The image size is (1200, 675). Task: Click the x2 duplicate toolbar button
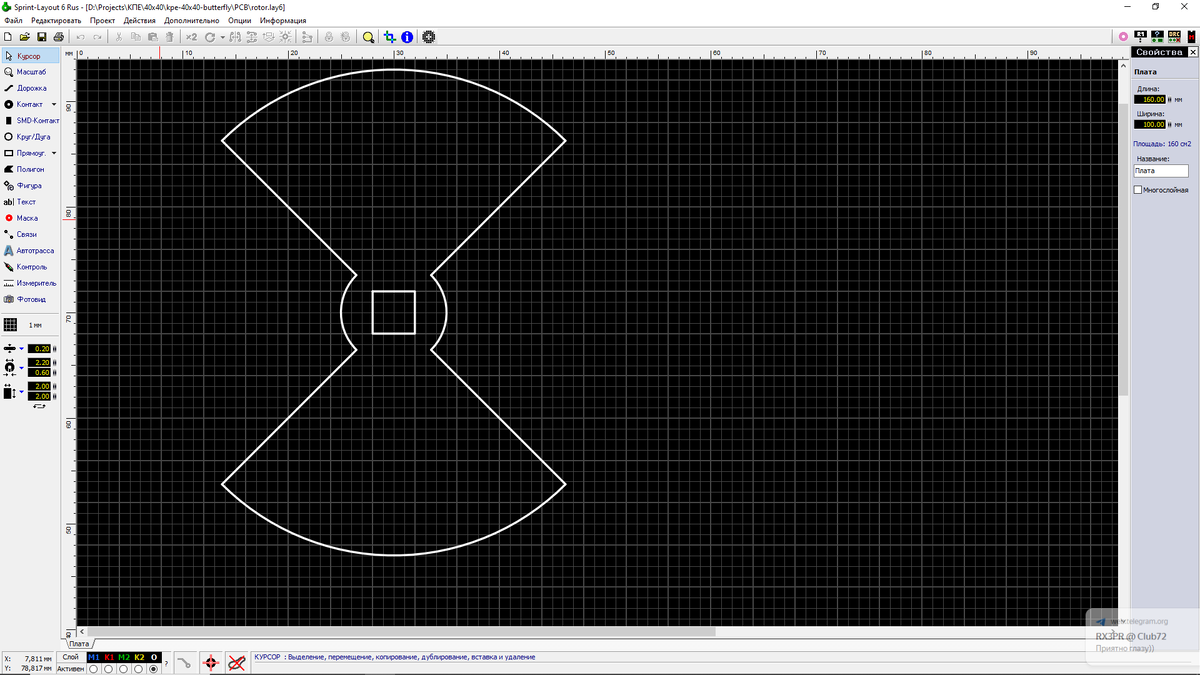pos(191,37)
